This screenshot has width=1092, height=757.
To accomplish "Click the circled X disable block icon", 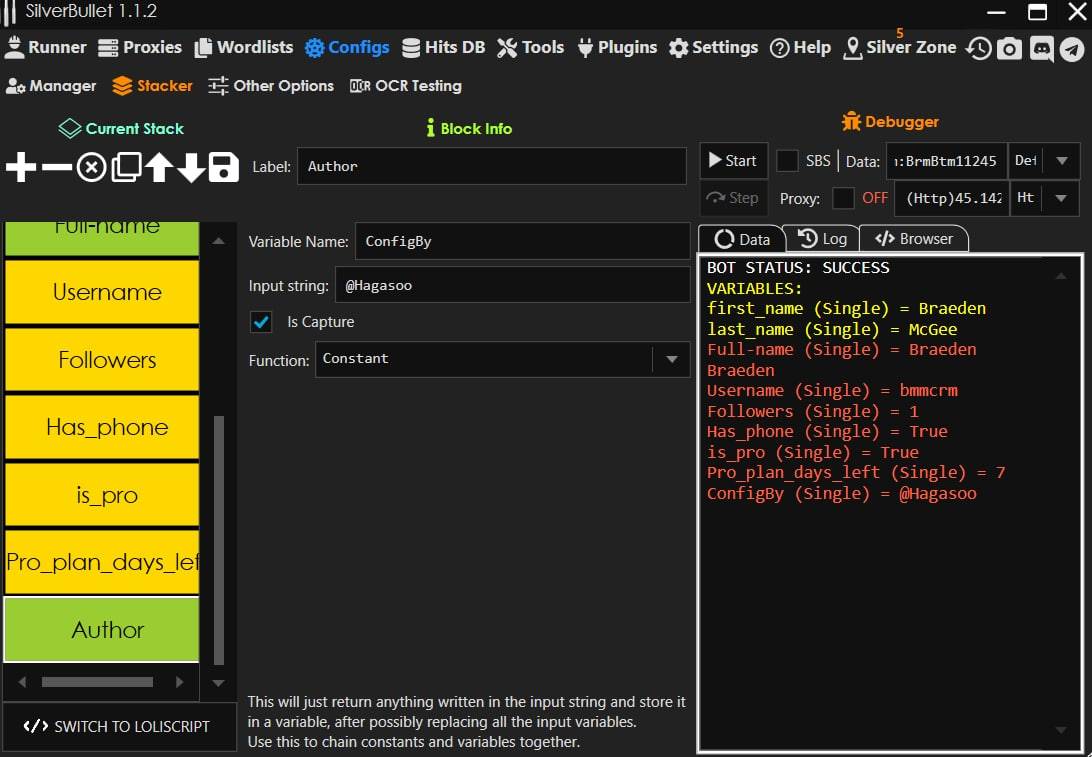I will [x=91, y=167].
